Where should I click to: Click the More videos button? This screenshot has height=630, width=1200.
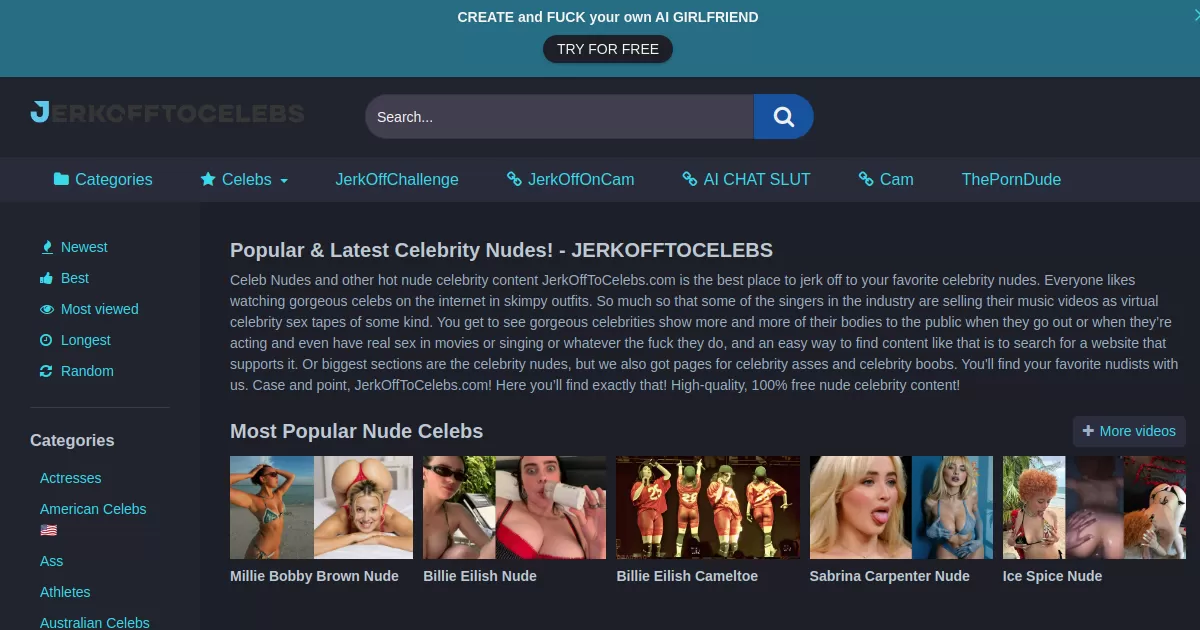[x=1129, y=431]
